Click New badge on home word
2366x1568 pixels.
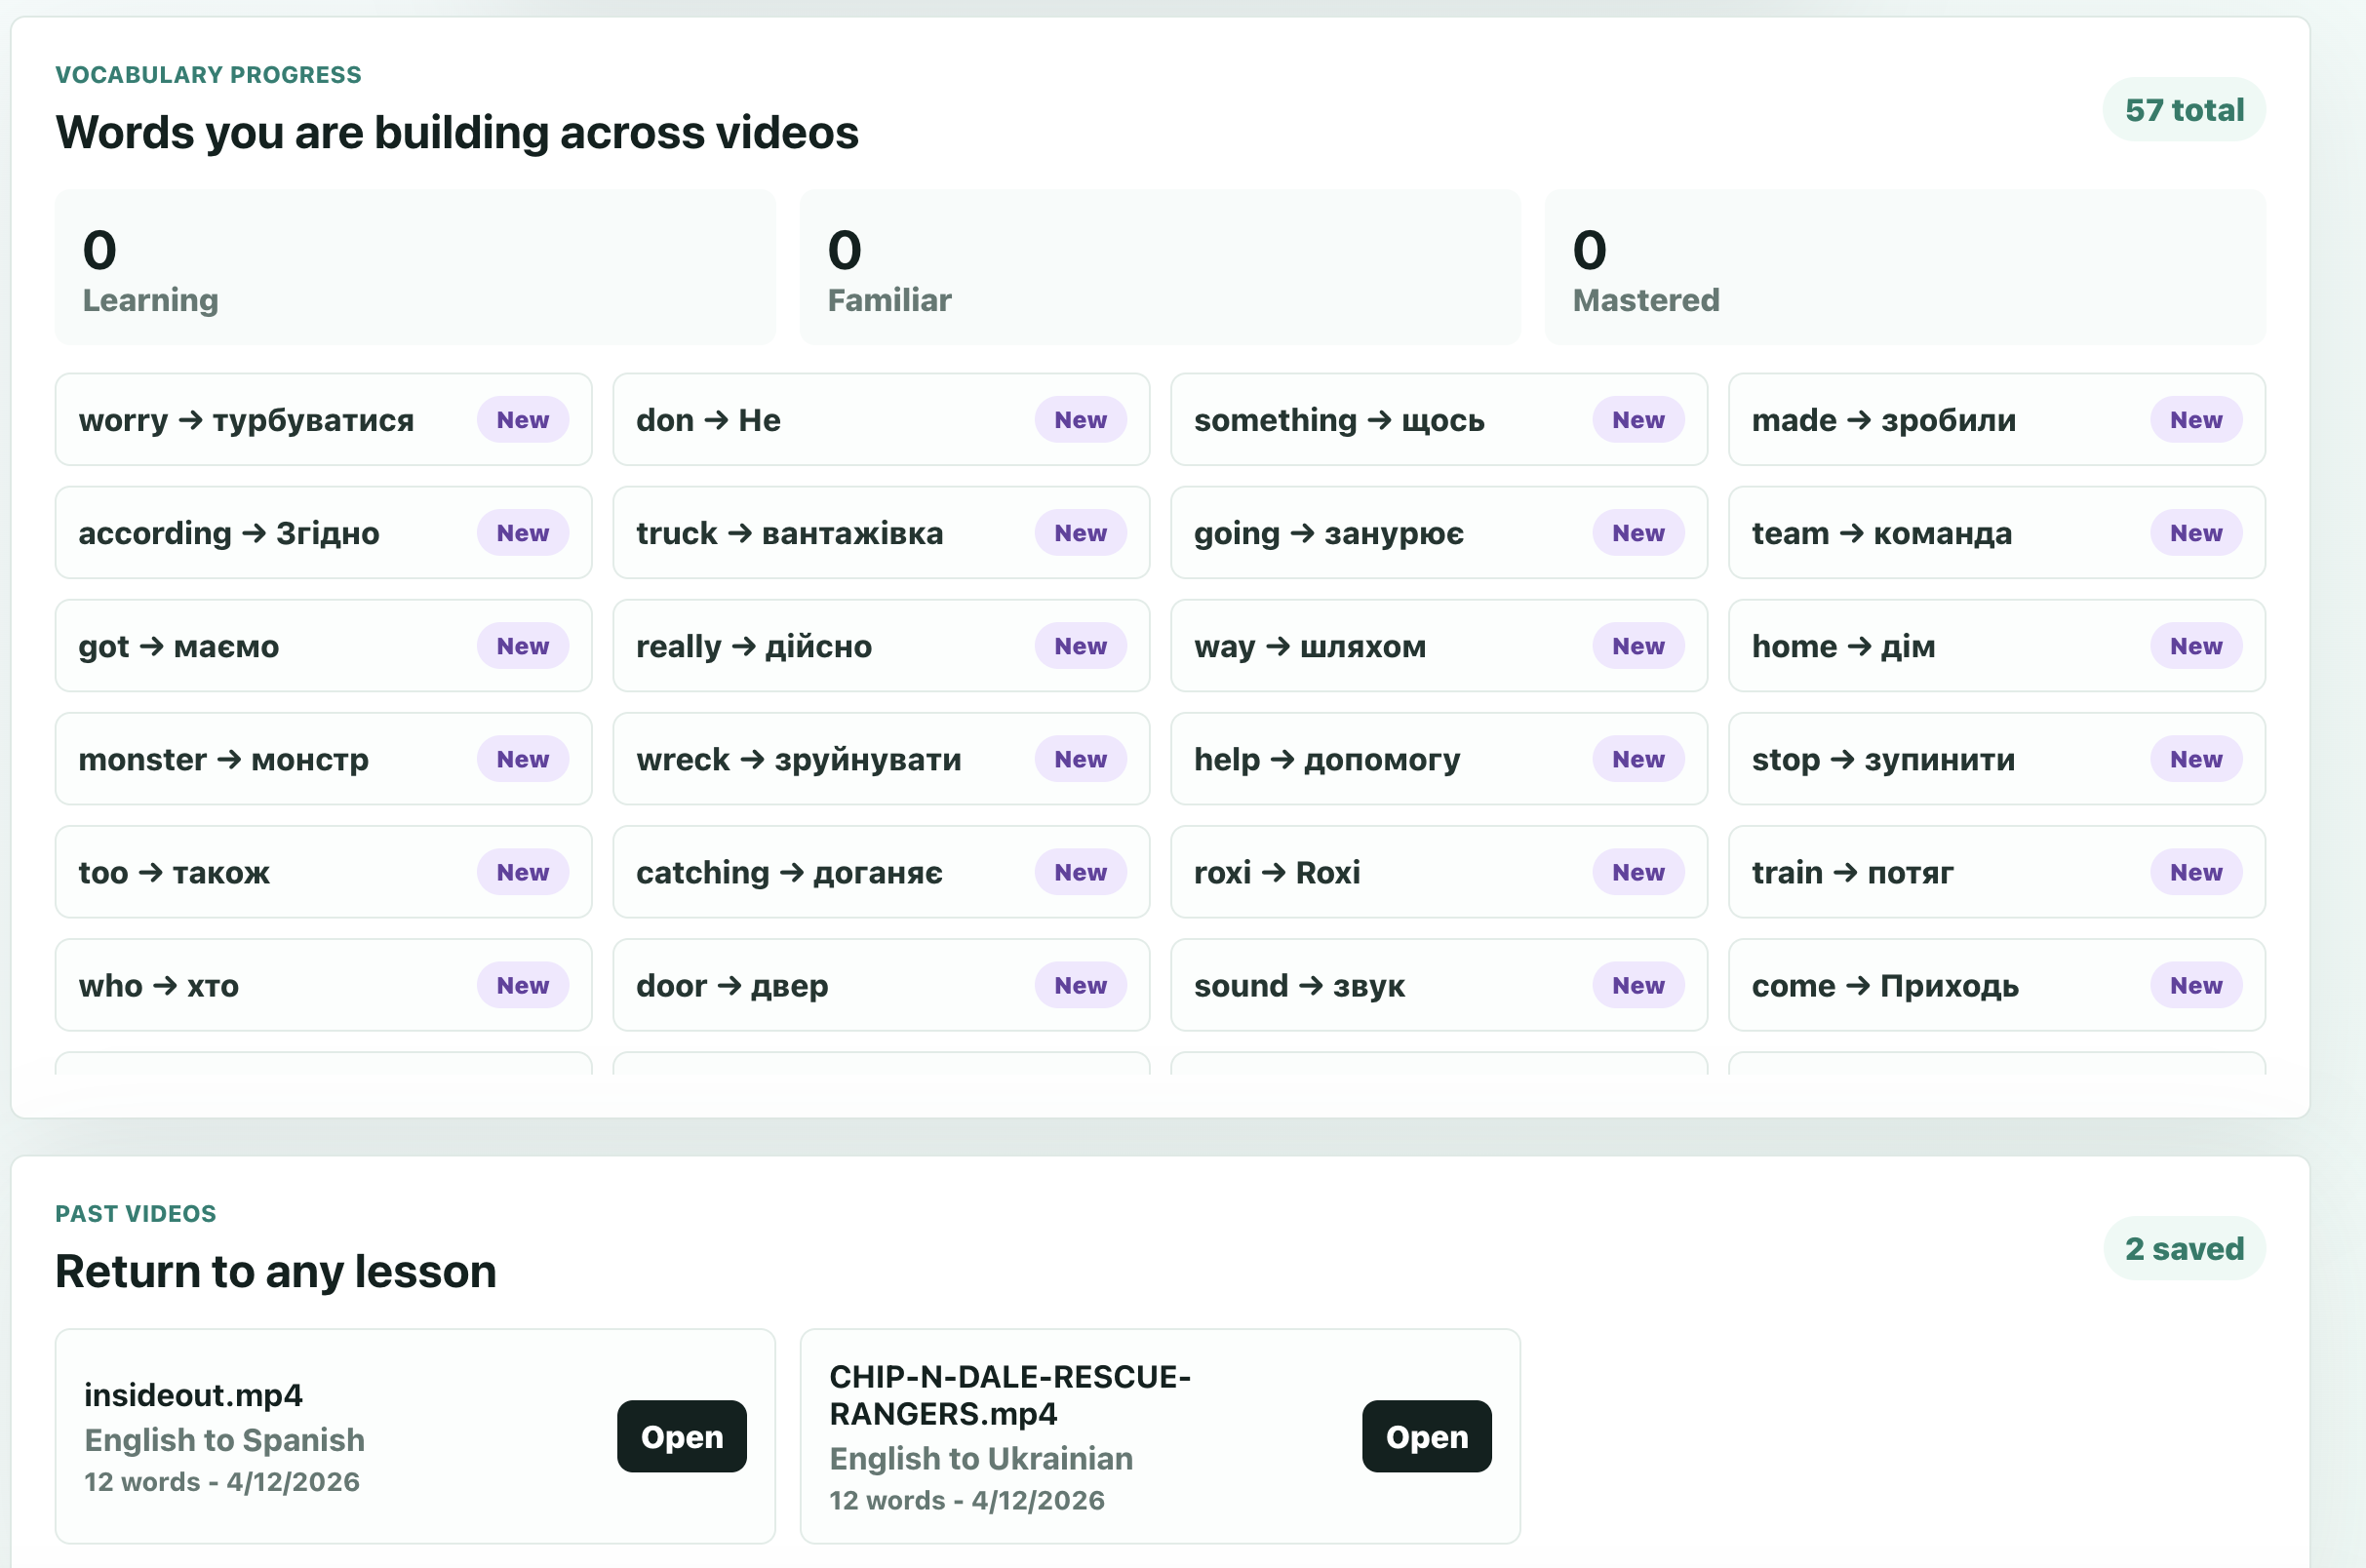click(x=2195, y=646)
